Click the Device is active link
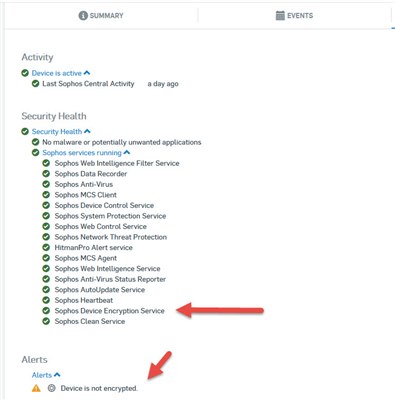The image size is (395, 400). 57,73
